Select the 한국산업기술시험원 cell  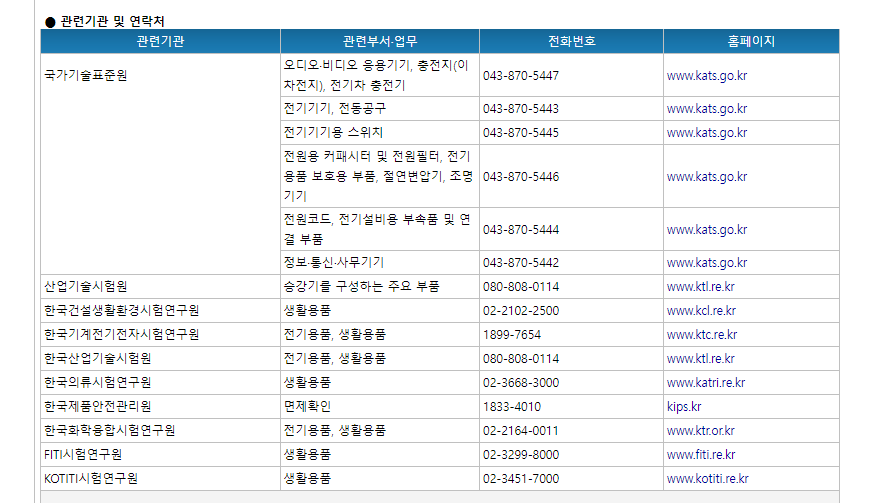coord(160,359)
